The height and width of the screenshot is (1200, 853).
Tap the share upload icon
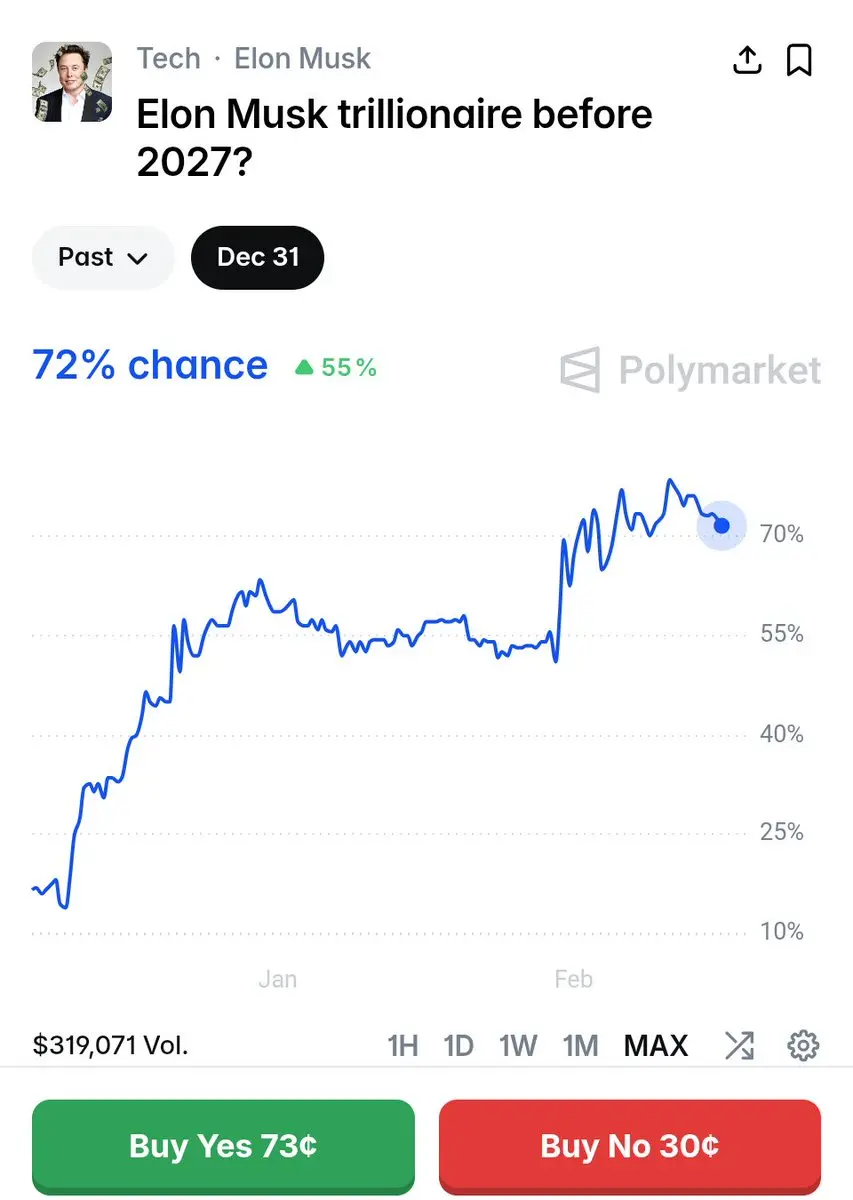747,61
